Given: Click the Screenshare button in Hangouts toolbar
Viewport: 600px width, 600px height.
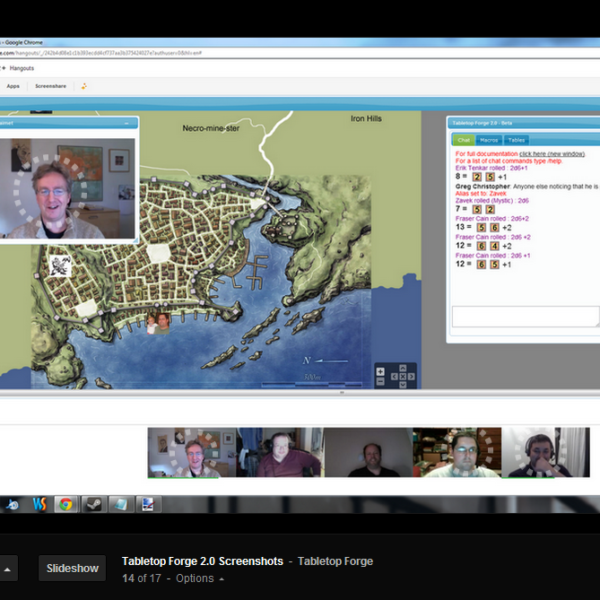Looking at the screenshot, I should point(50,86).
